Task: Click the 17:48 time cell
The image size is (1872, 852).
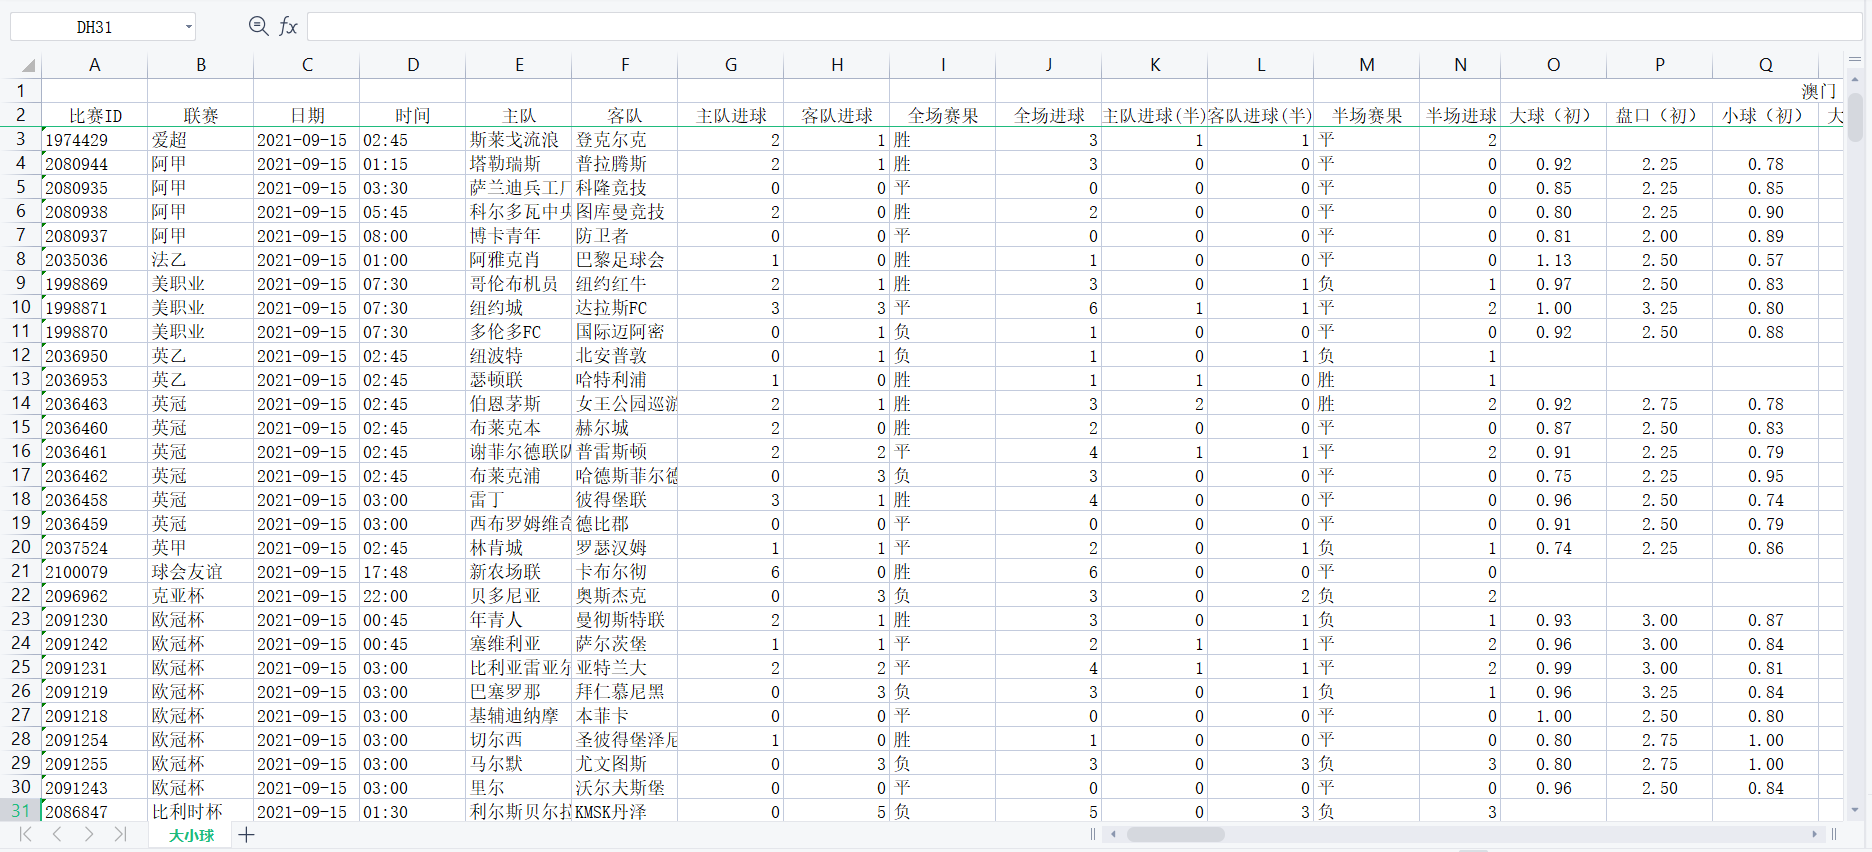Action: [x=412, y=572]
